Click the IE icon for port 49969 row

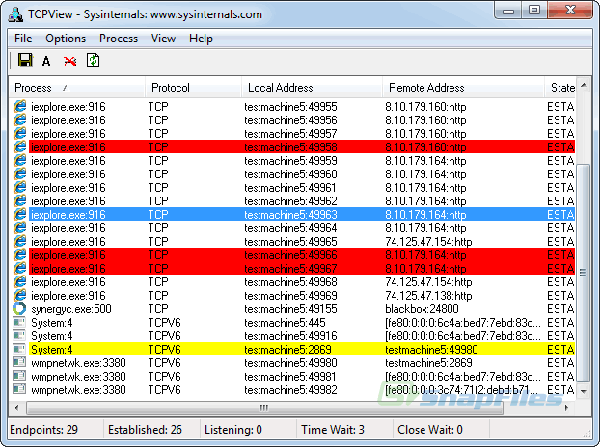20,295
